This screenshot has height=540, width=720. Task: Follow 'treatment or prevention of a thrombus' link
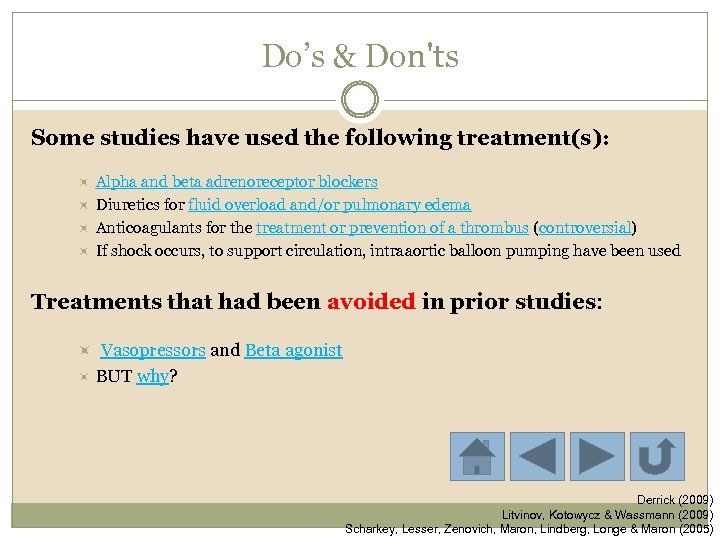[392, 228]
